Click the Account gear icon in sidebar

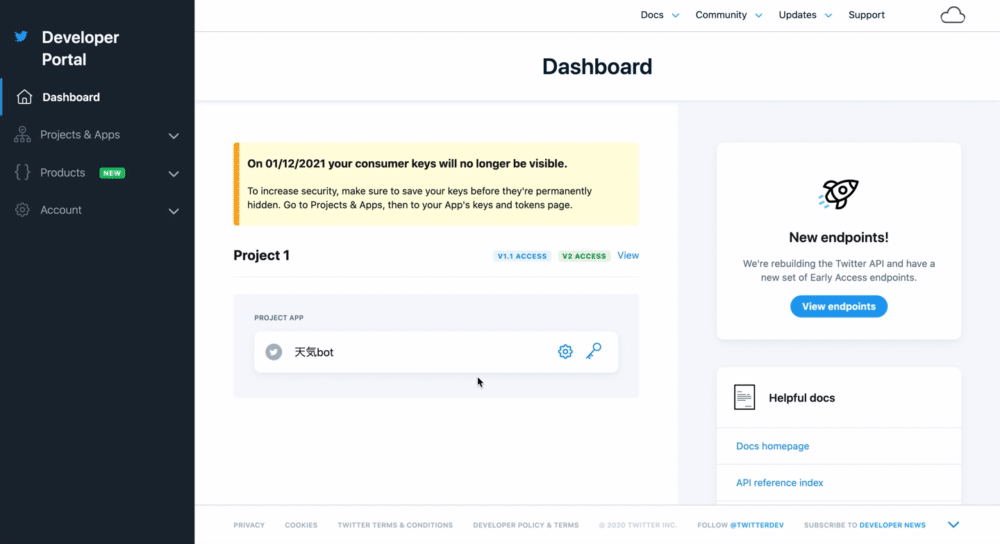tap(22, 210)
